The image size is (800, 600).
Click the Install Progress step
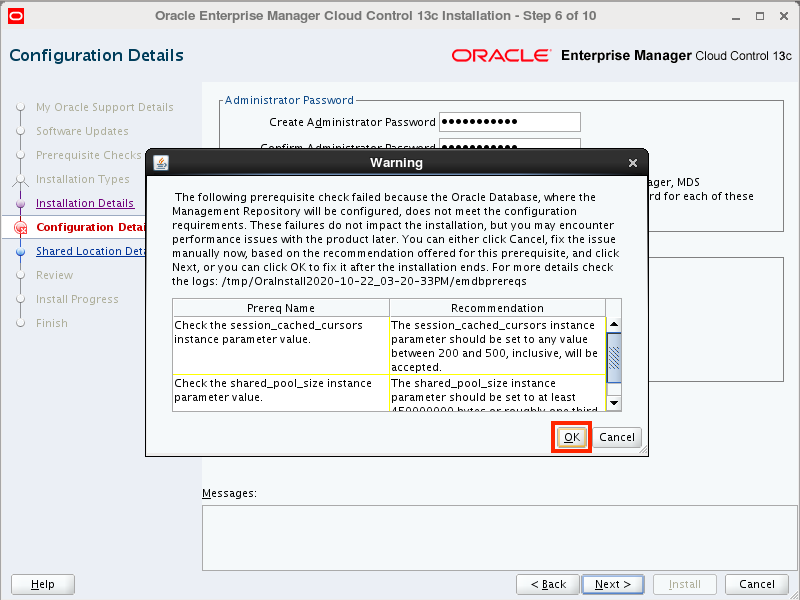click(77, 299)
